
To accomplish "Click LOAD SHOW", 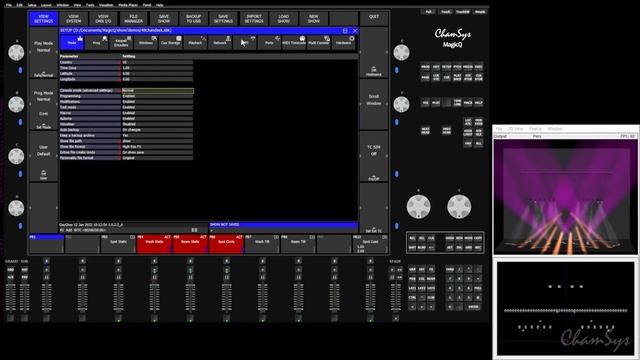I will pyautogui.click(x=284, y=19).
